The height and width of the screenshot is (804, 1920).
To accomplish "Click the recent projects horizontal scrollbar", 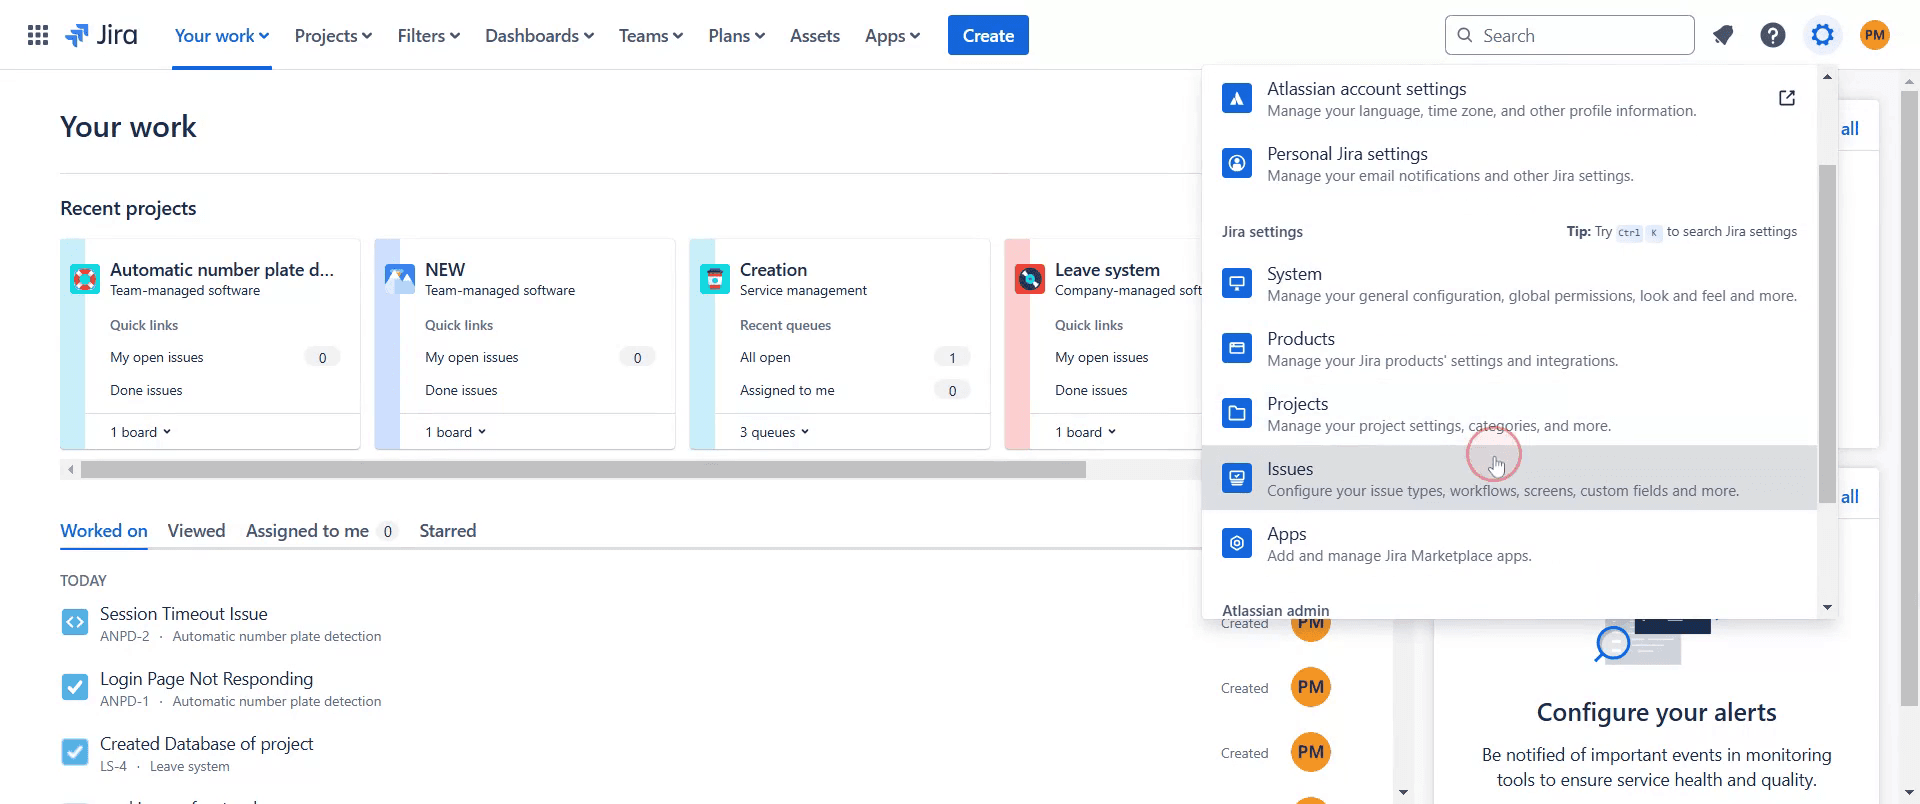I will click(x=583, y=469).
